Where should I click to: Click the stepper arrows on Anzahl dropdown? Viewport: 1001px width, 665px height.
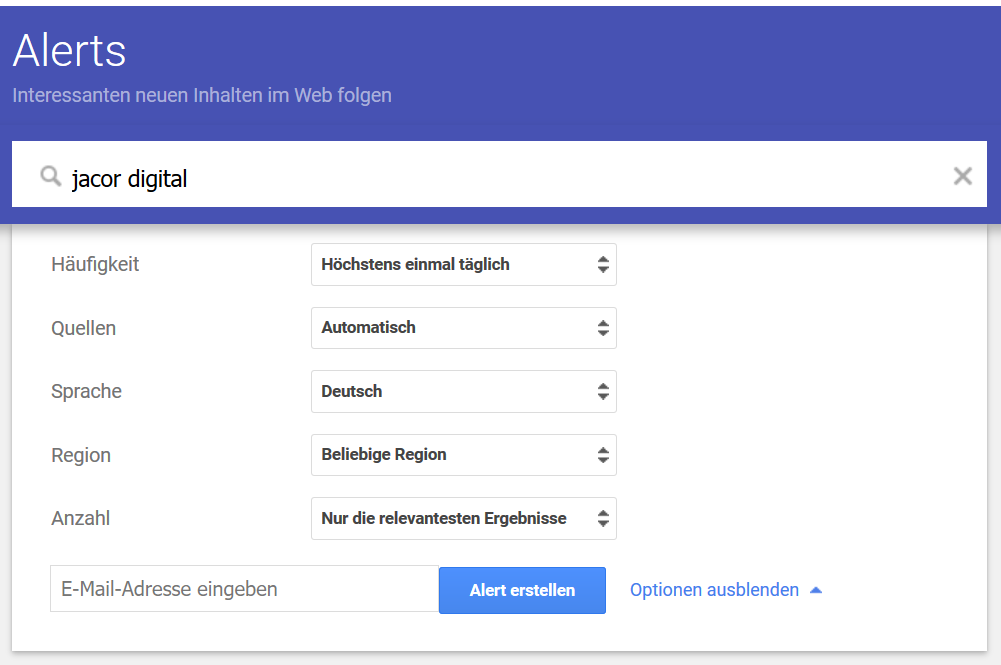click(602, 518)
